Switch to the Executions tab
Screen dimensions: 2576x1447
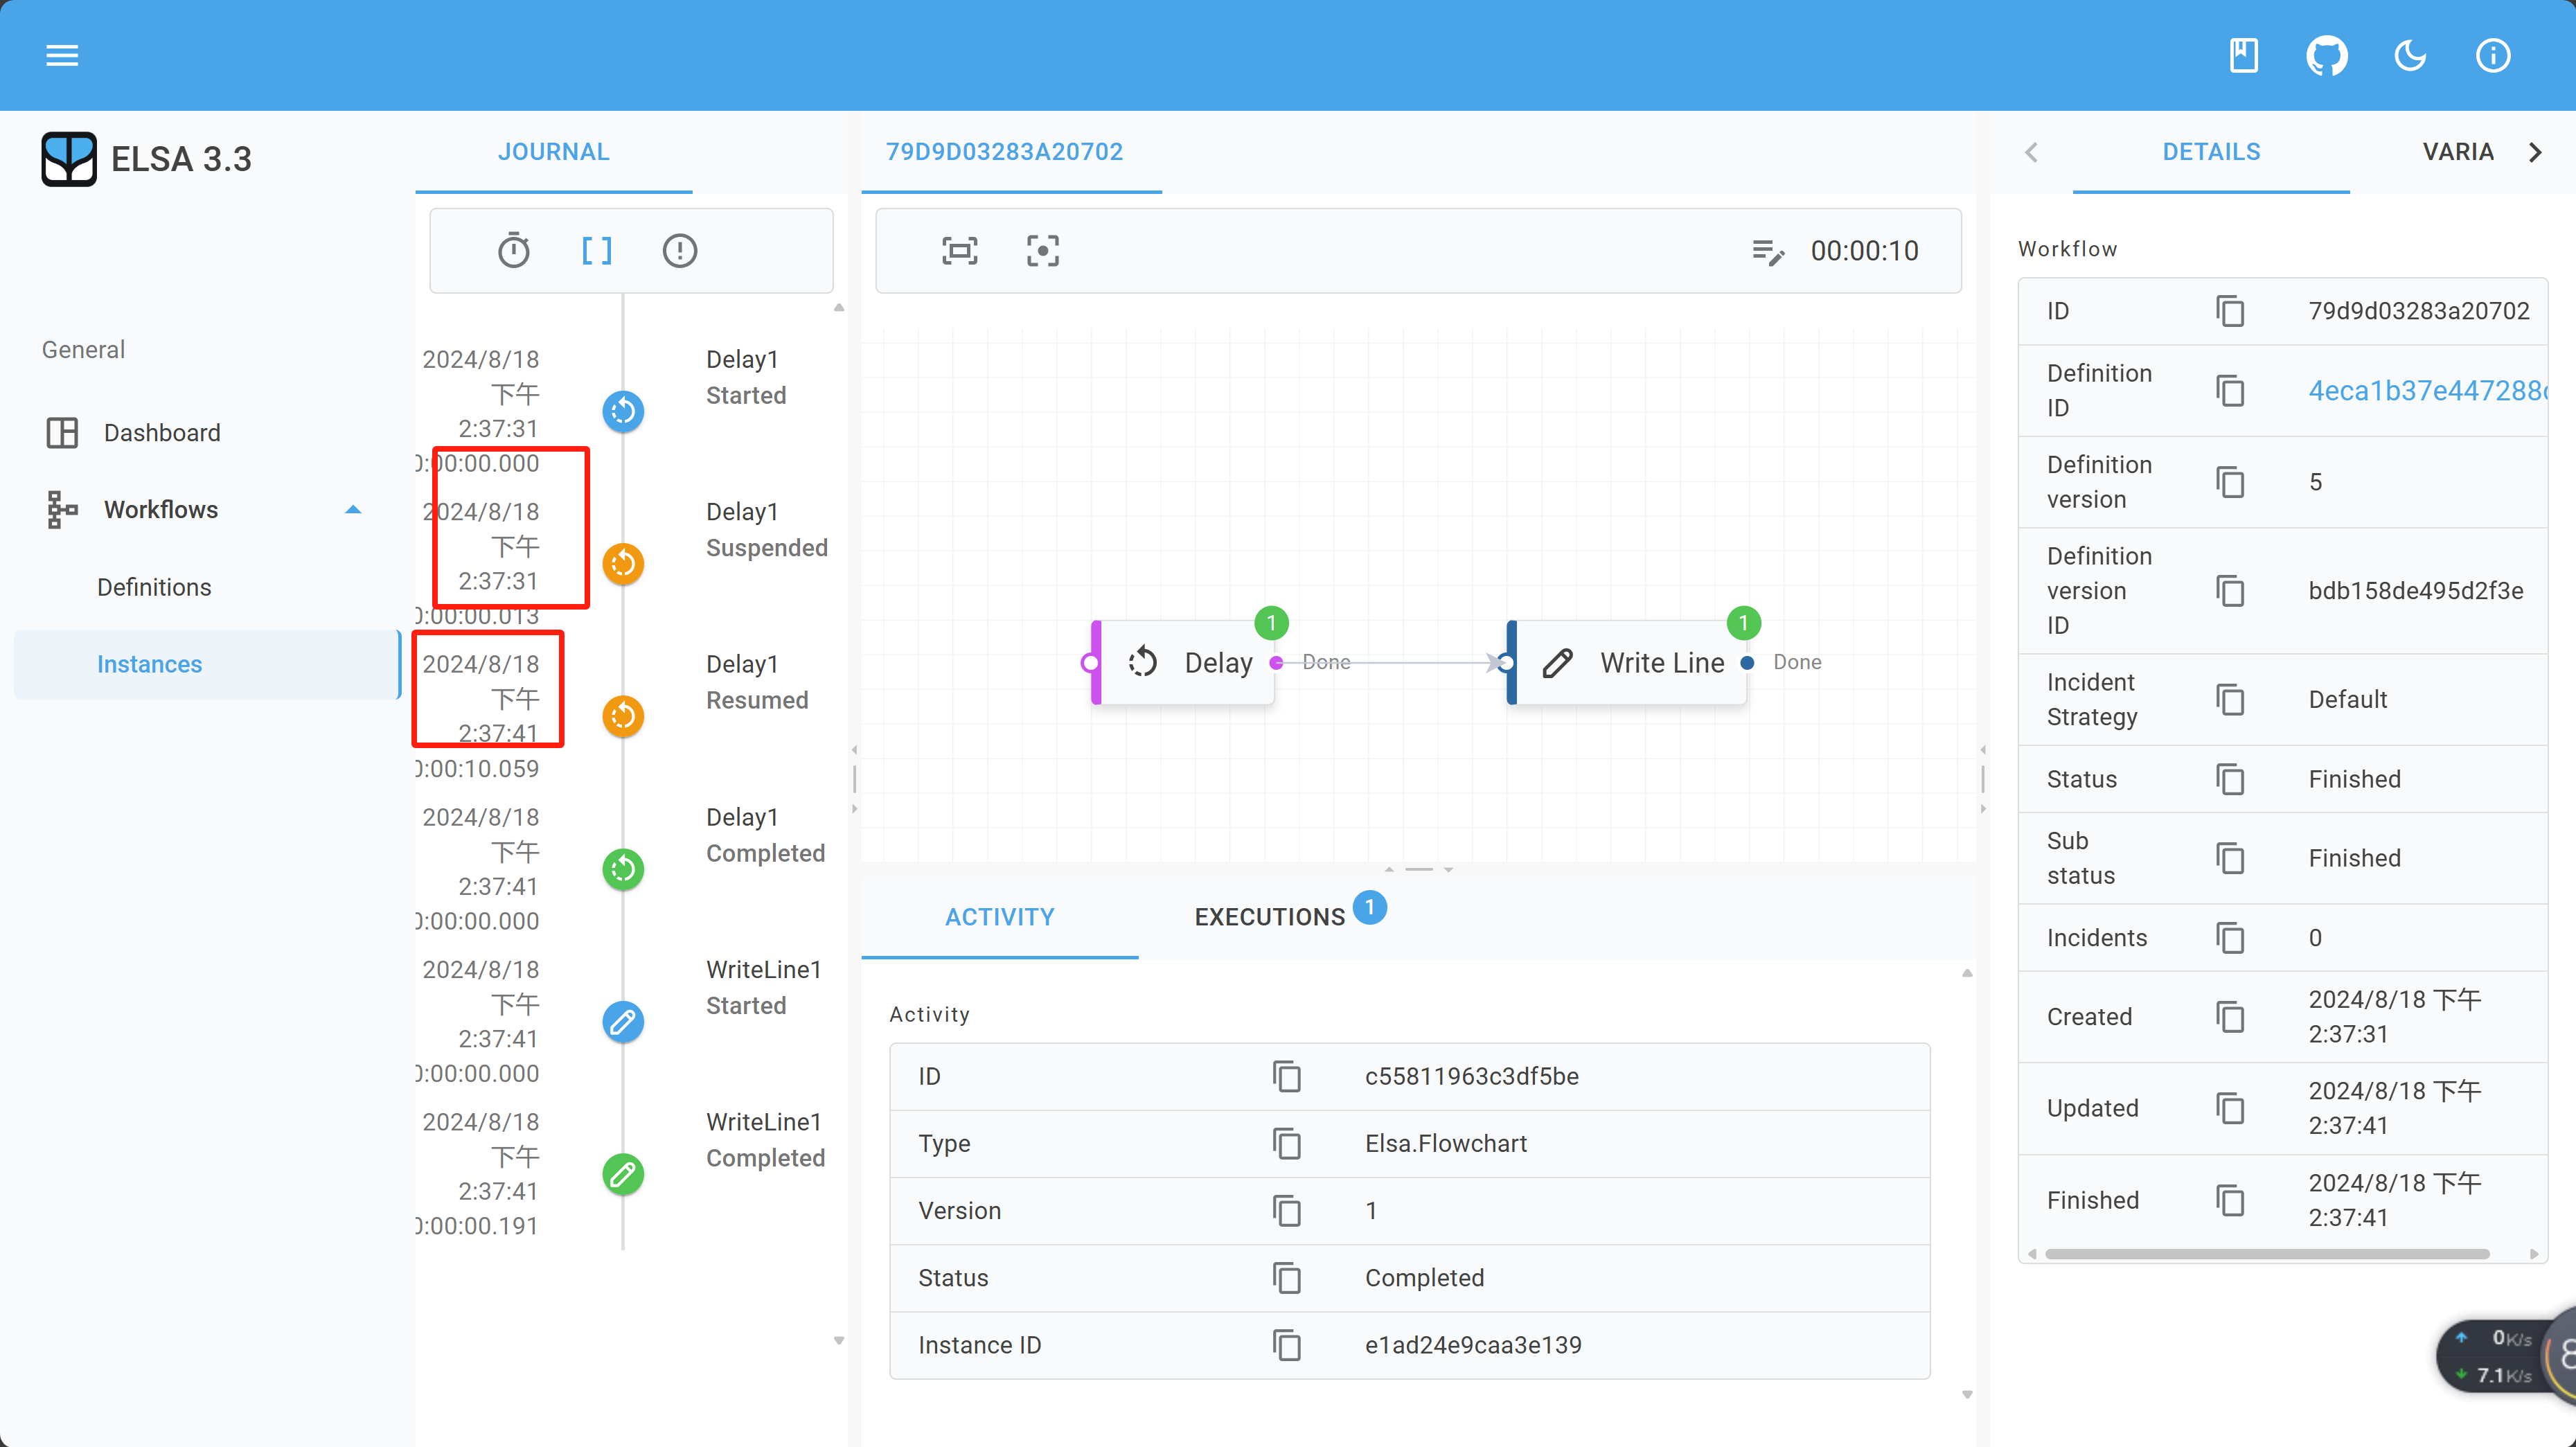tap(1269, 916)
